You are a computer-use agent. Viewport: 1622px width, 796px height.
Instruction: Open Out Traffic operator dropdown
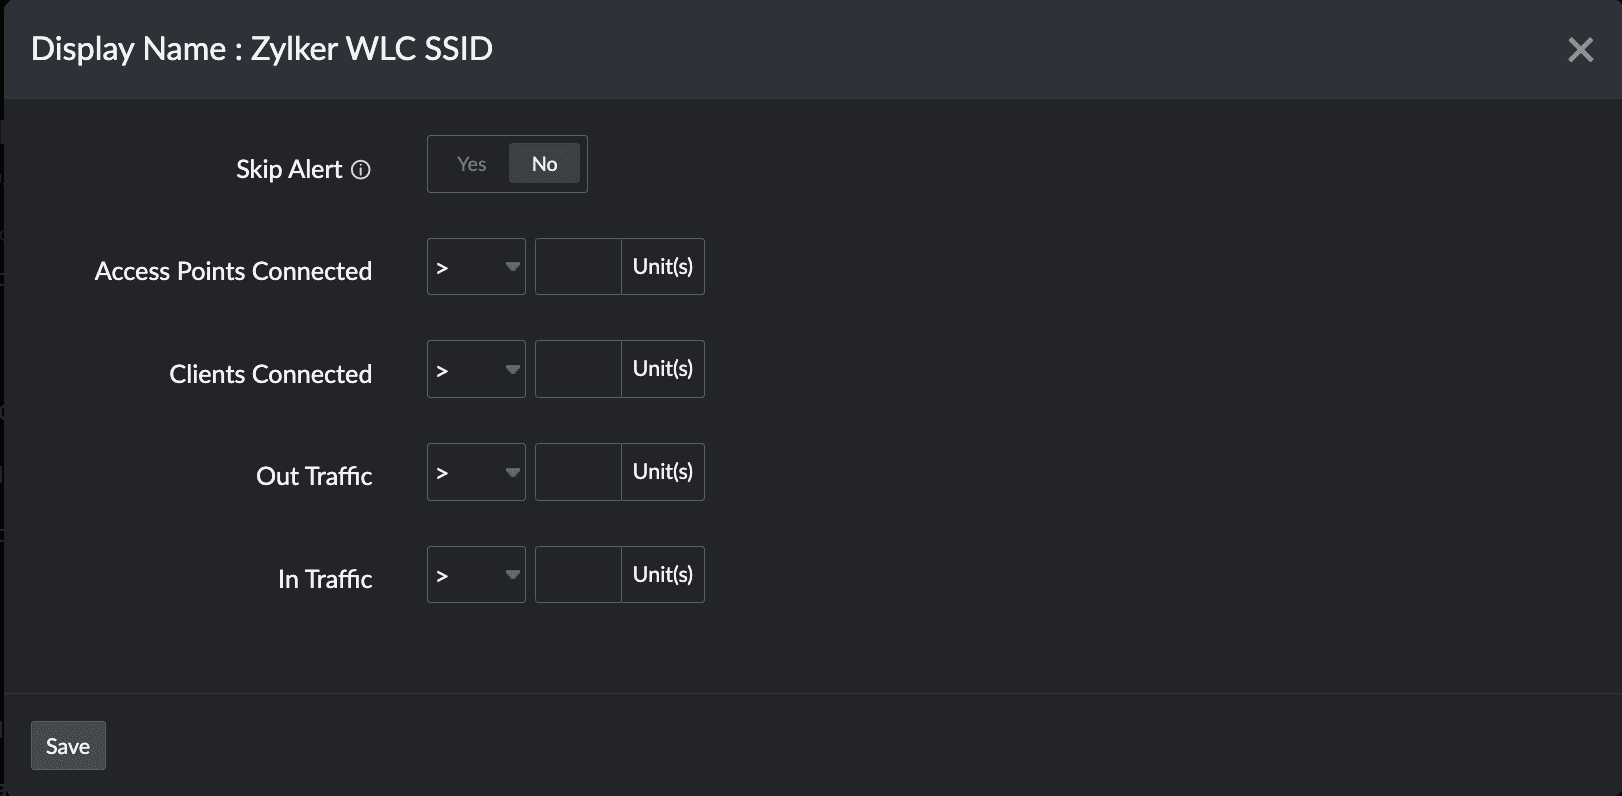click(476, 472)
